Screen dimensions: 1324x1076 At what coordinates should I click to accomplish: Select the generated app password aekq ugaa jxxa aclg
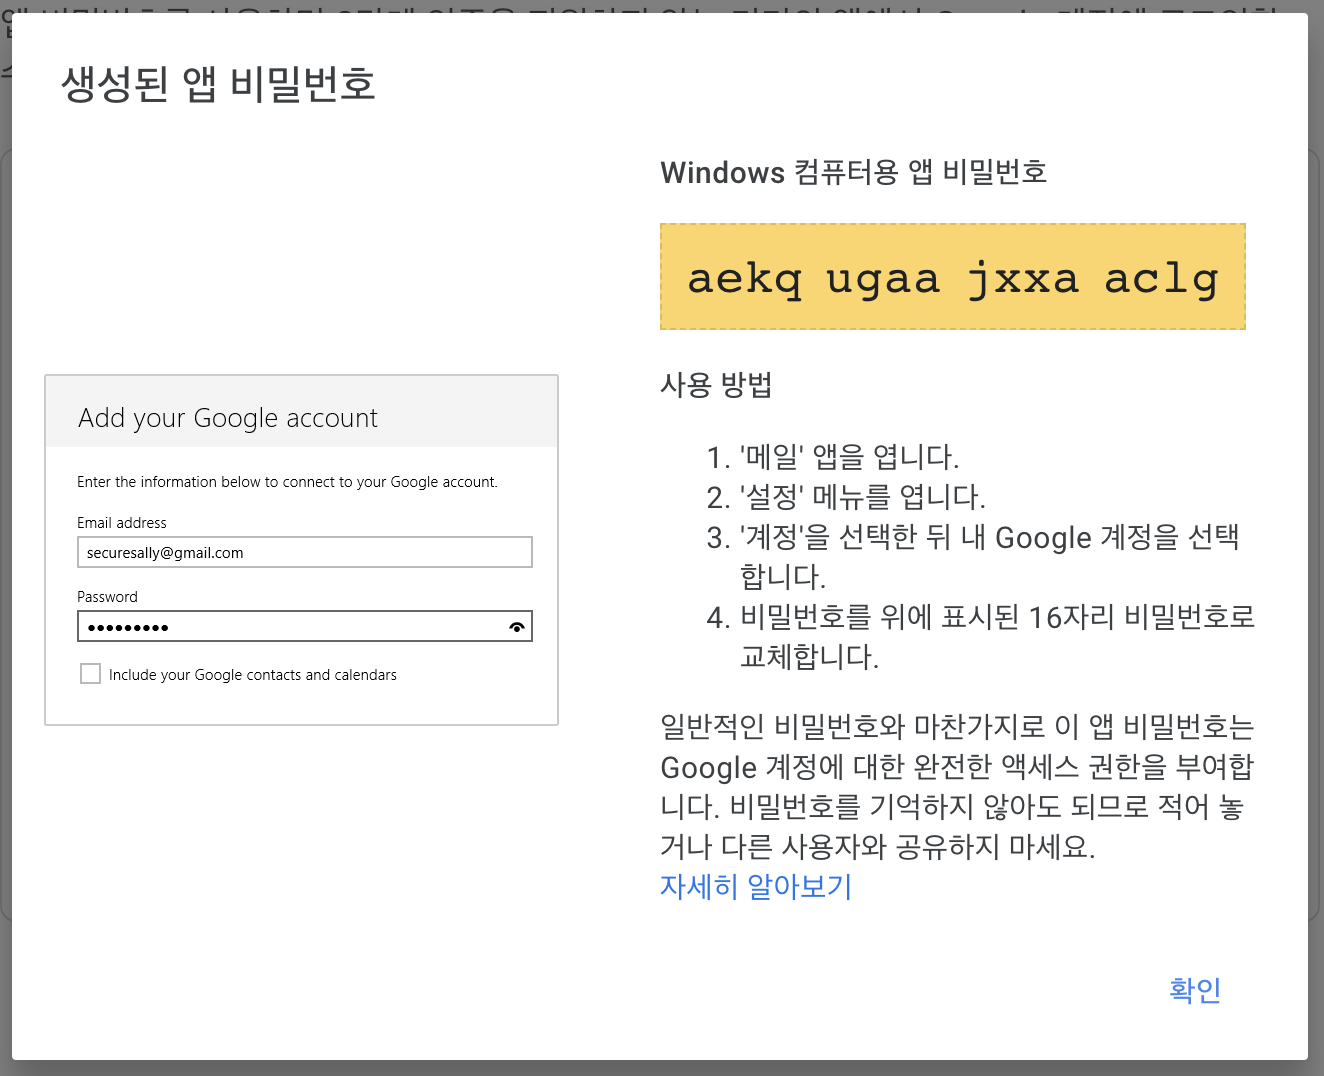[953, 277]
